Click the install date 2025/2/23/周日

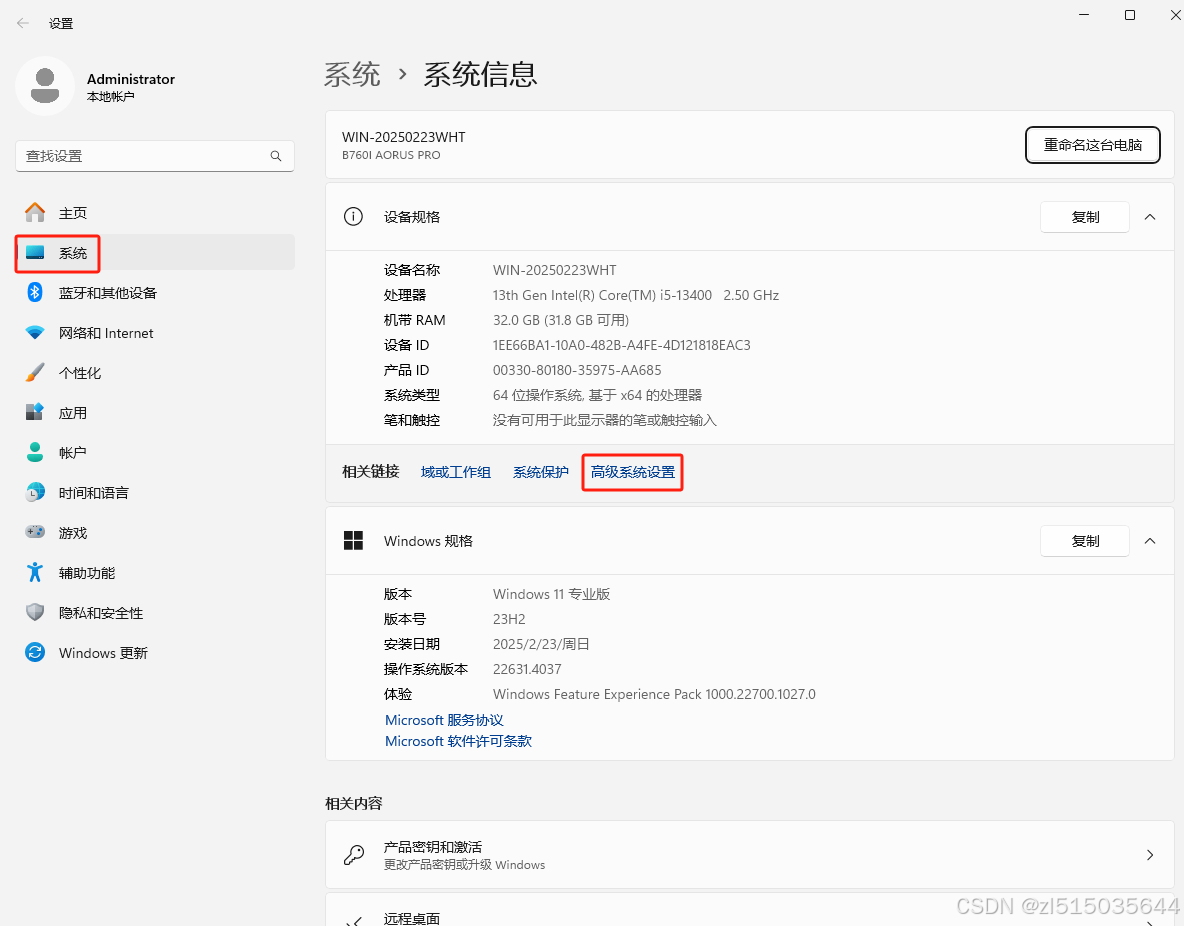click(x=541, y=644)
